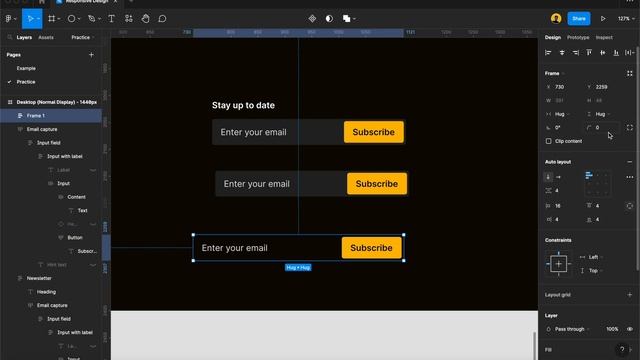Click the user avatar
Screen dimensions: 640x360
(556, 18)
